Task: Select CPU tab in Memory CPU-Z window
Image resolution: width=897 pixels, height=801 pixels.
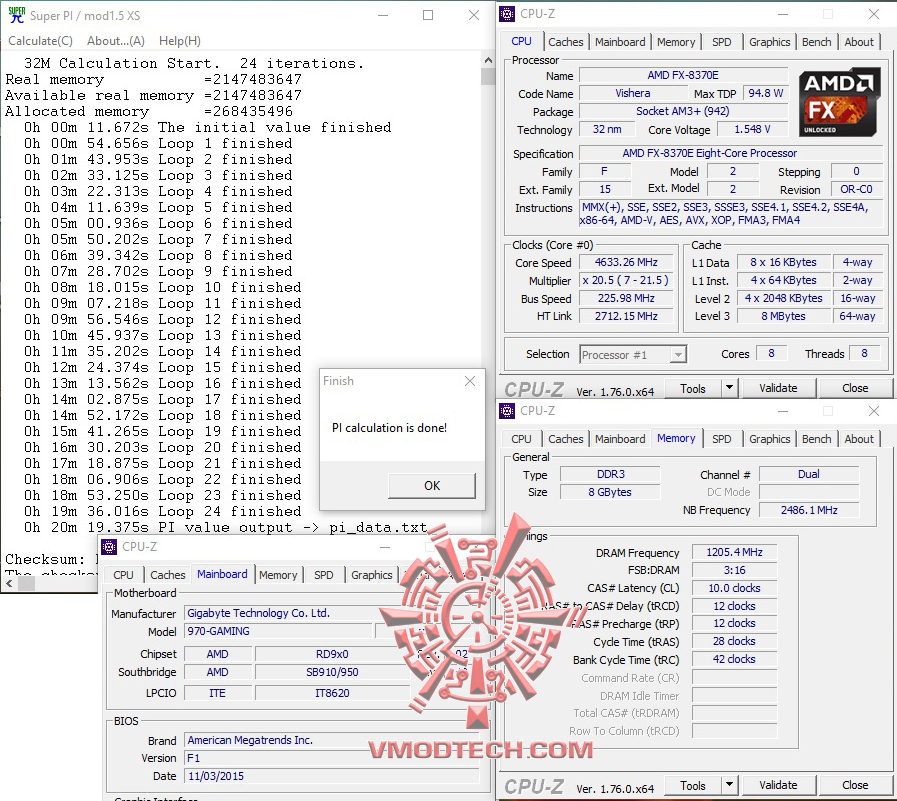Action: pos(521,439)
